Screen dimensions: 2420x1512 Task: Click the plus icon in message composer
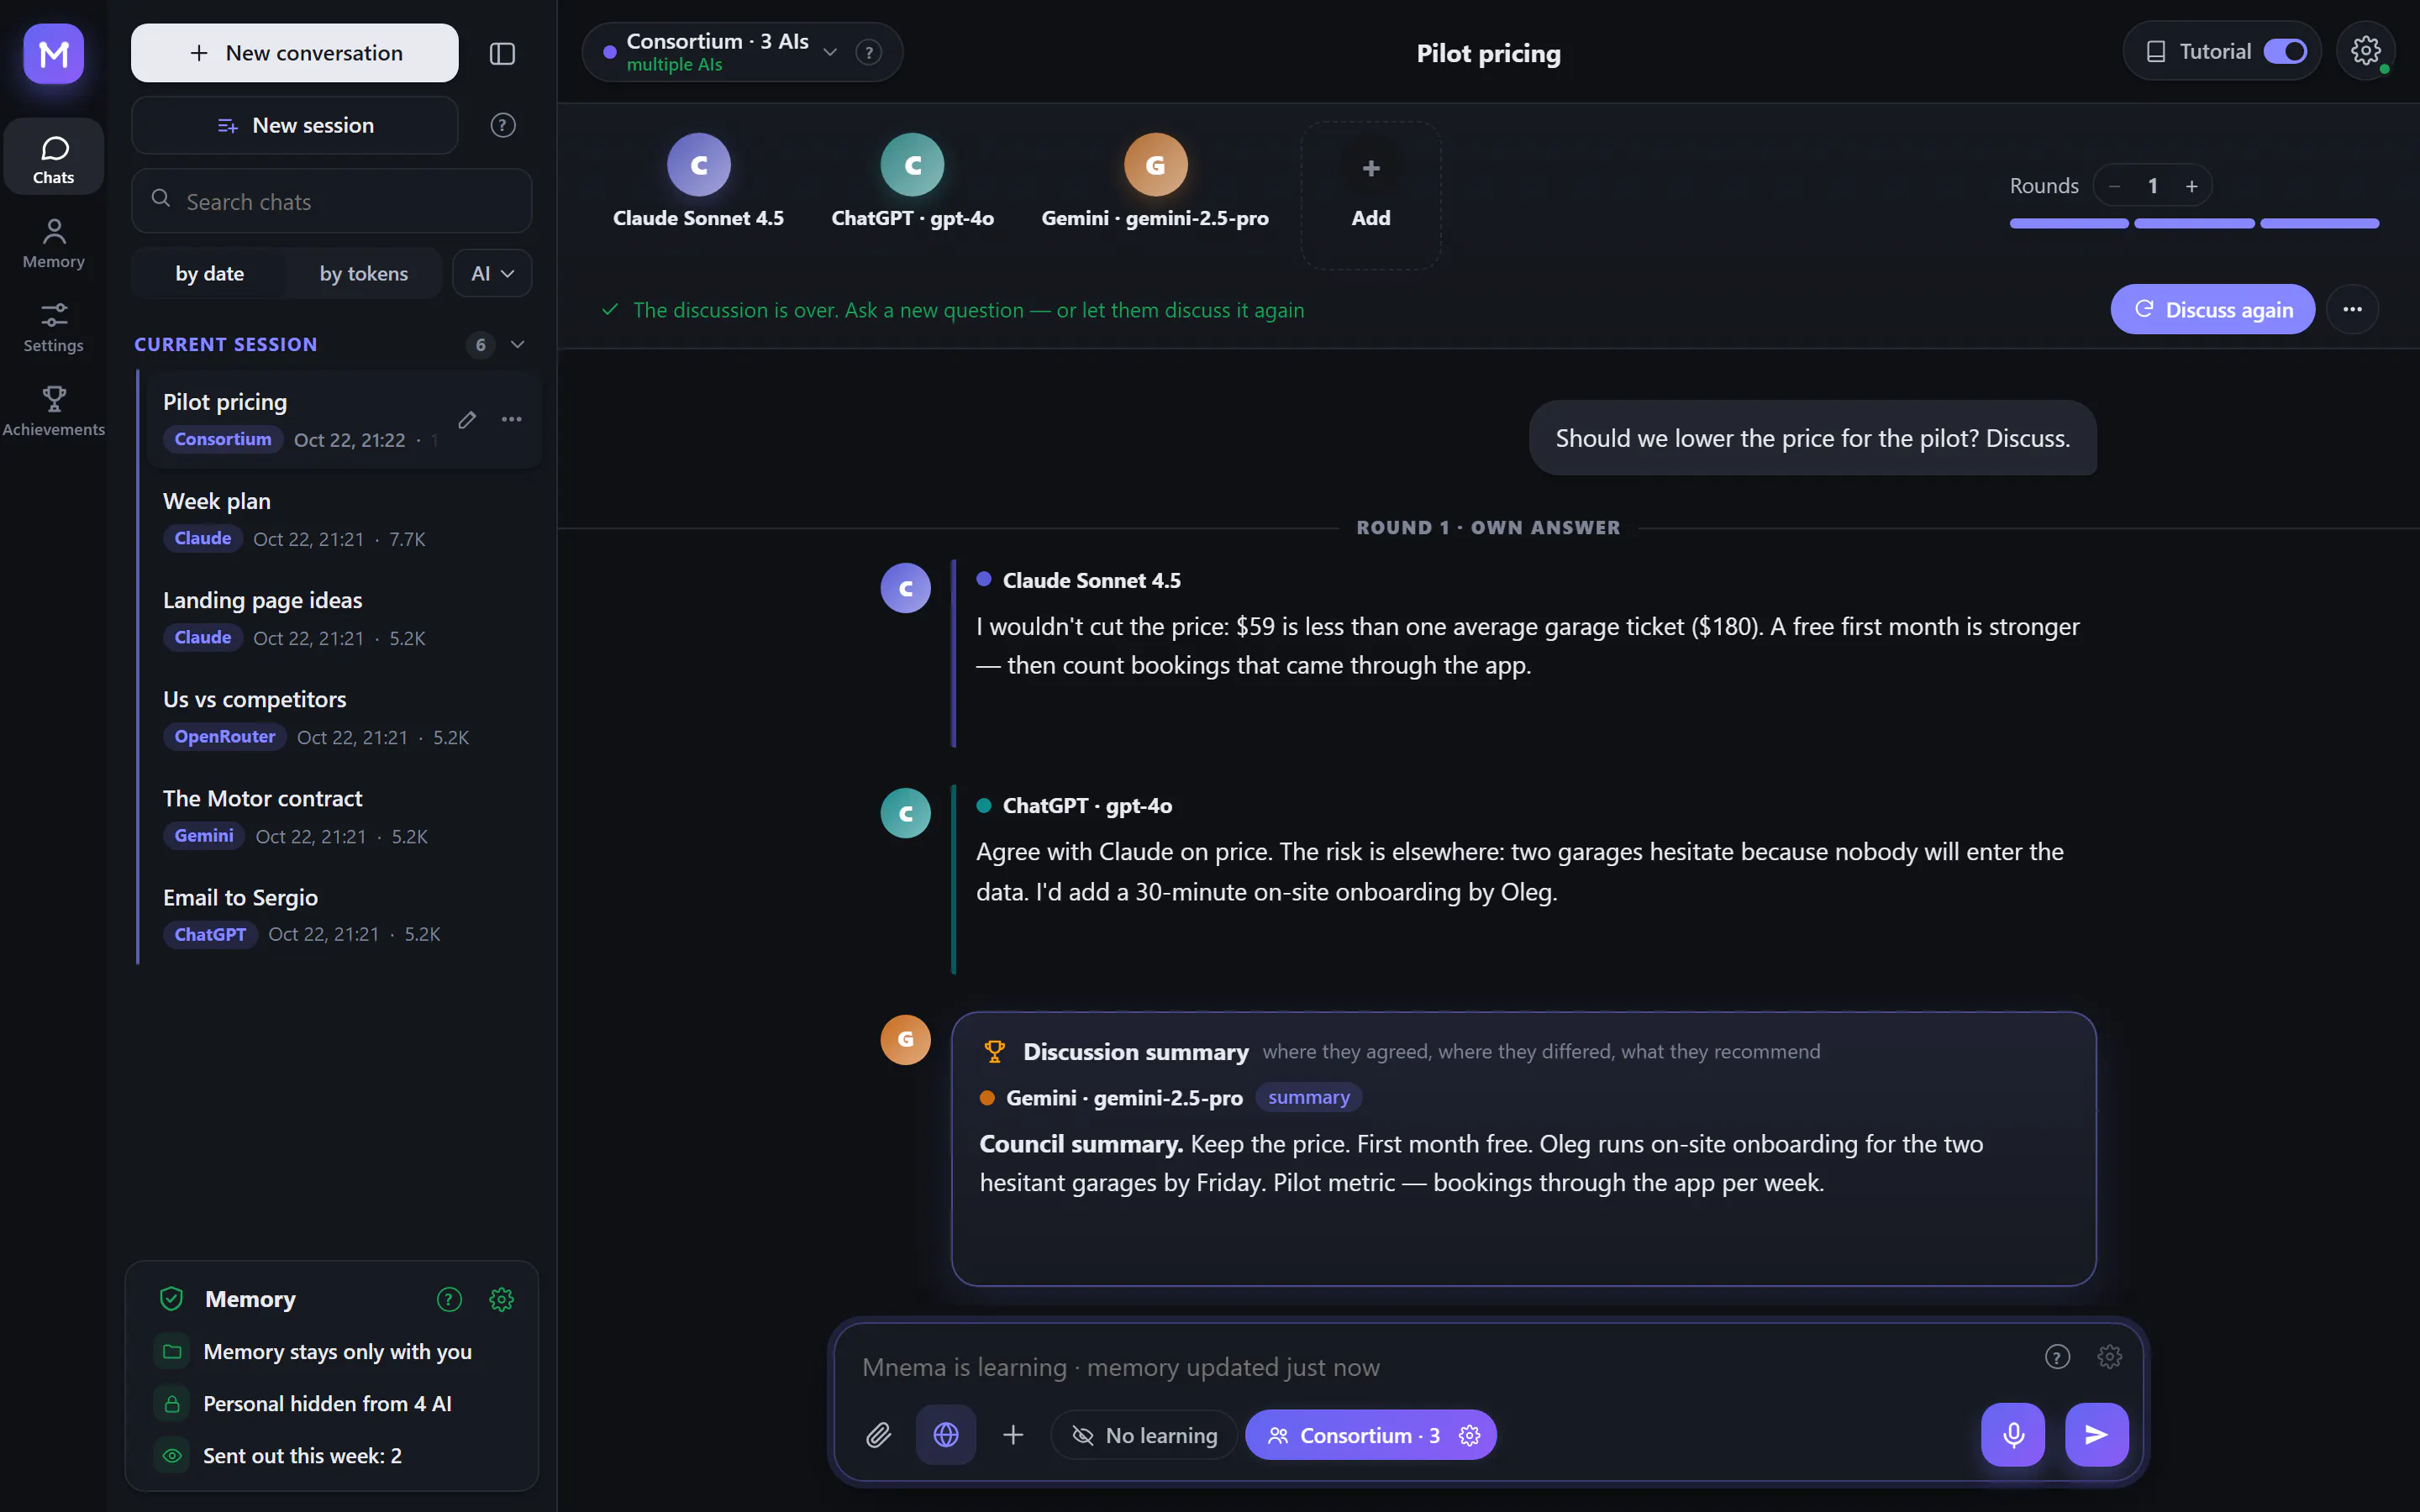click(1013, 1435)
